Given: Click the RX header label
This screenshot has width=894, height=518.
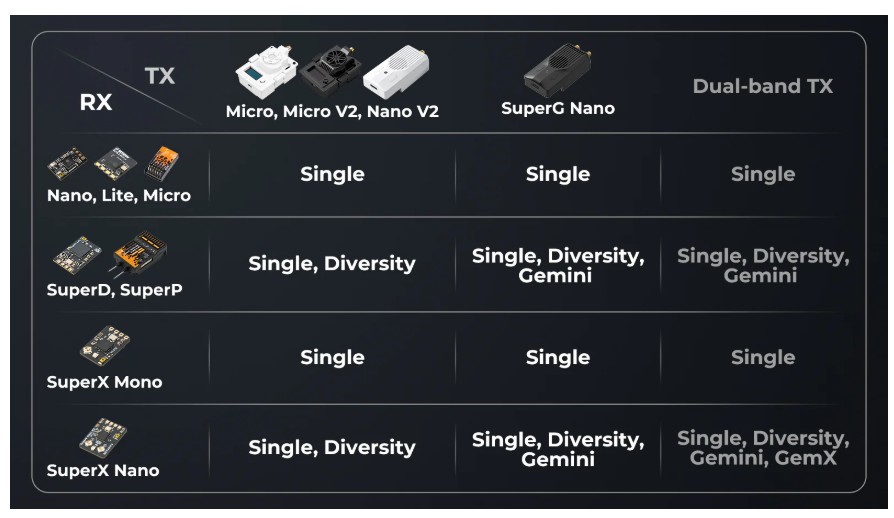Looking at the screenshot, I should (96, 103).
